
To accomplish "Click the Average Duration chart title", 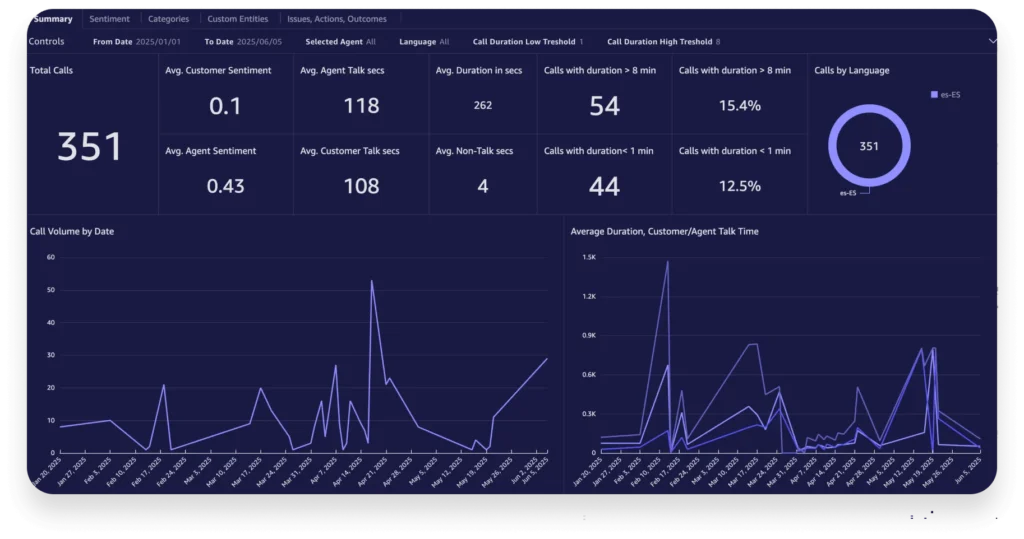I will pyautogui.click(x=664, y=231).
